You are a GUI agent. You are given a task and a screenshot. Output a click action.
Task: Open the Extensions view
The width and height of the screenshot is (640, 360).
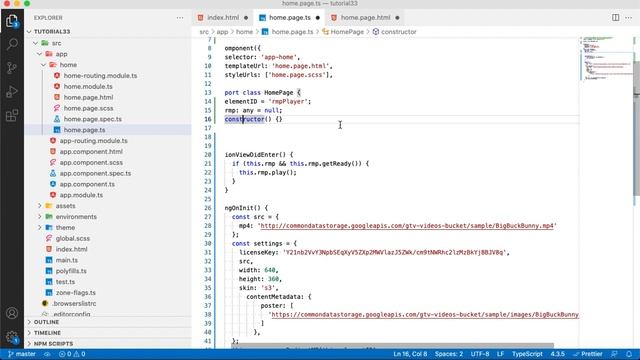(x=12, y=116)
